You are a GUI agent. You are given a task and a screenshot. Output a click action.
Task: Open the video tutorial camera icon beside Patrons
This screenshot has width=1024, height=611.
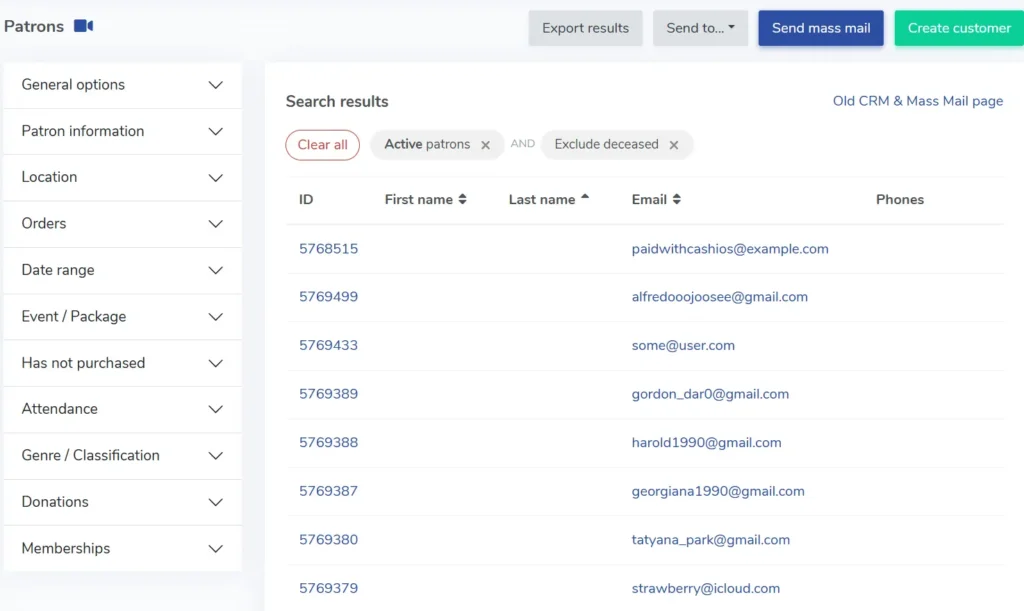point(83,26)
